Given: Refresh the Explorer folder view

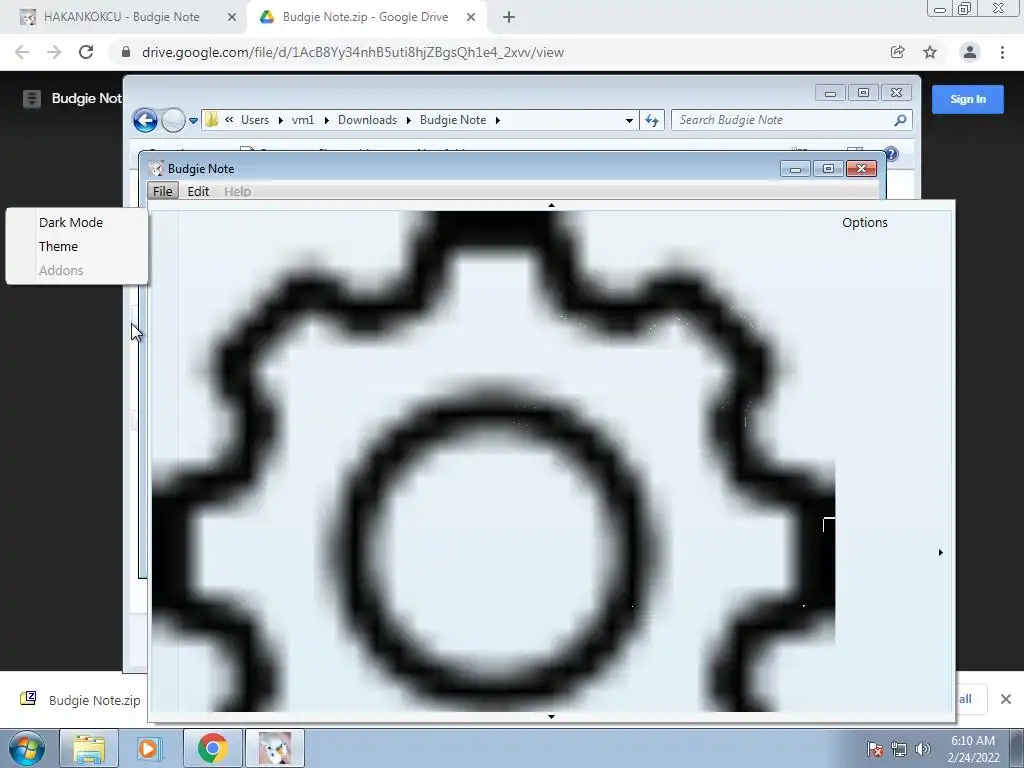Looking at the screenshot, I should click(652, 120).
